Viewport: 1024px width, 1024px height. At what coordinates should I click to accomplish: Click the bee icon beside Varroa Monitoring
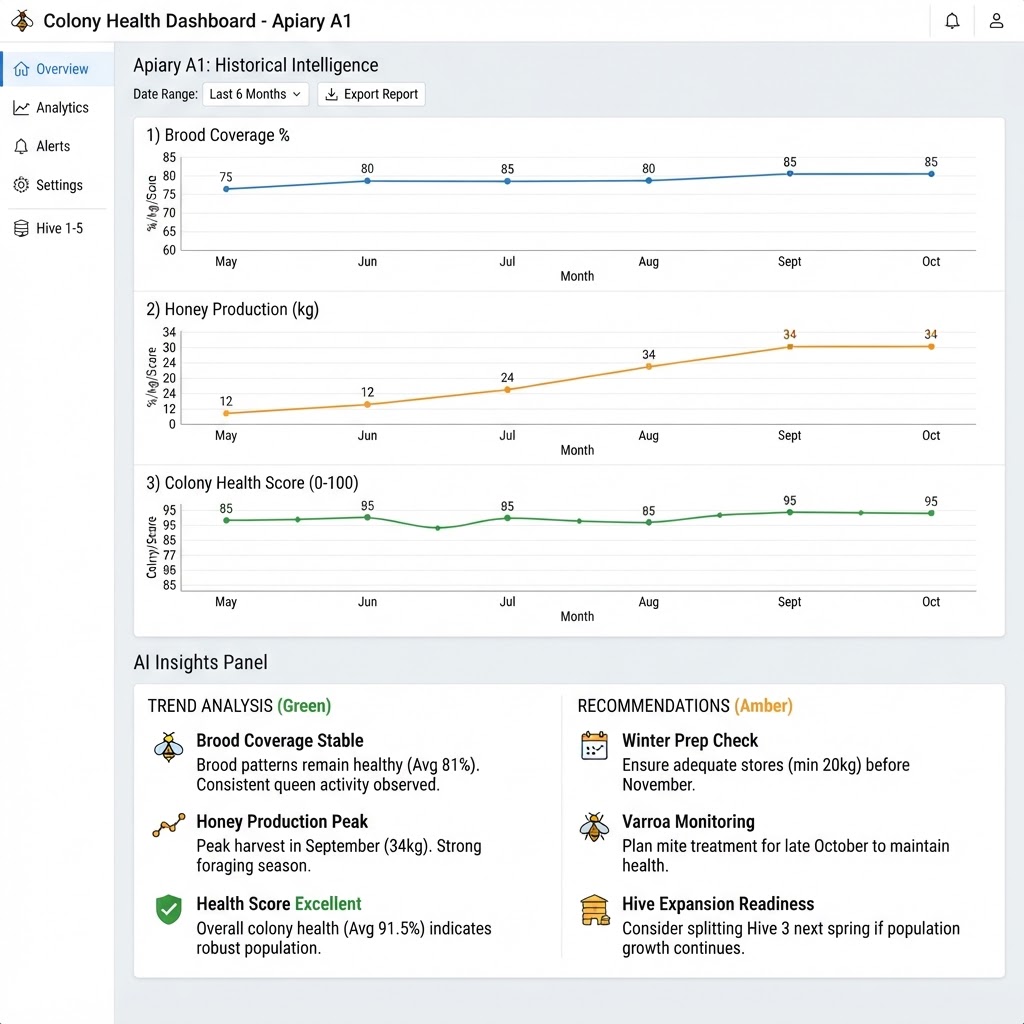[x=594, y=827]
